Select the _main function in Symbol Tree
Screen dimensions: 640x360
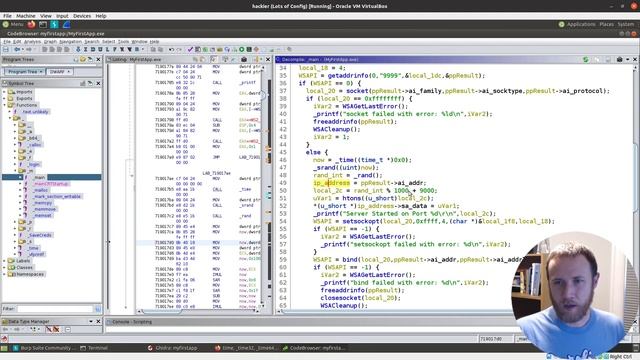[40, 177]
